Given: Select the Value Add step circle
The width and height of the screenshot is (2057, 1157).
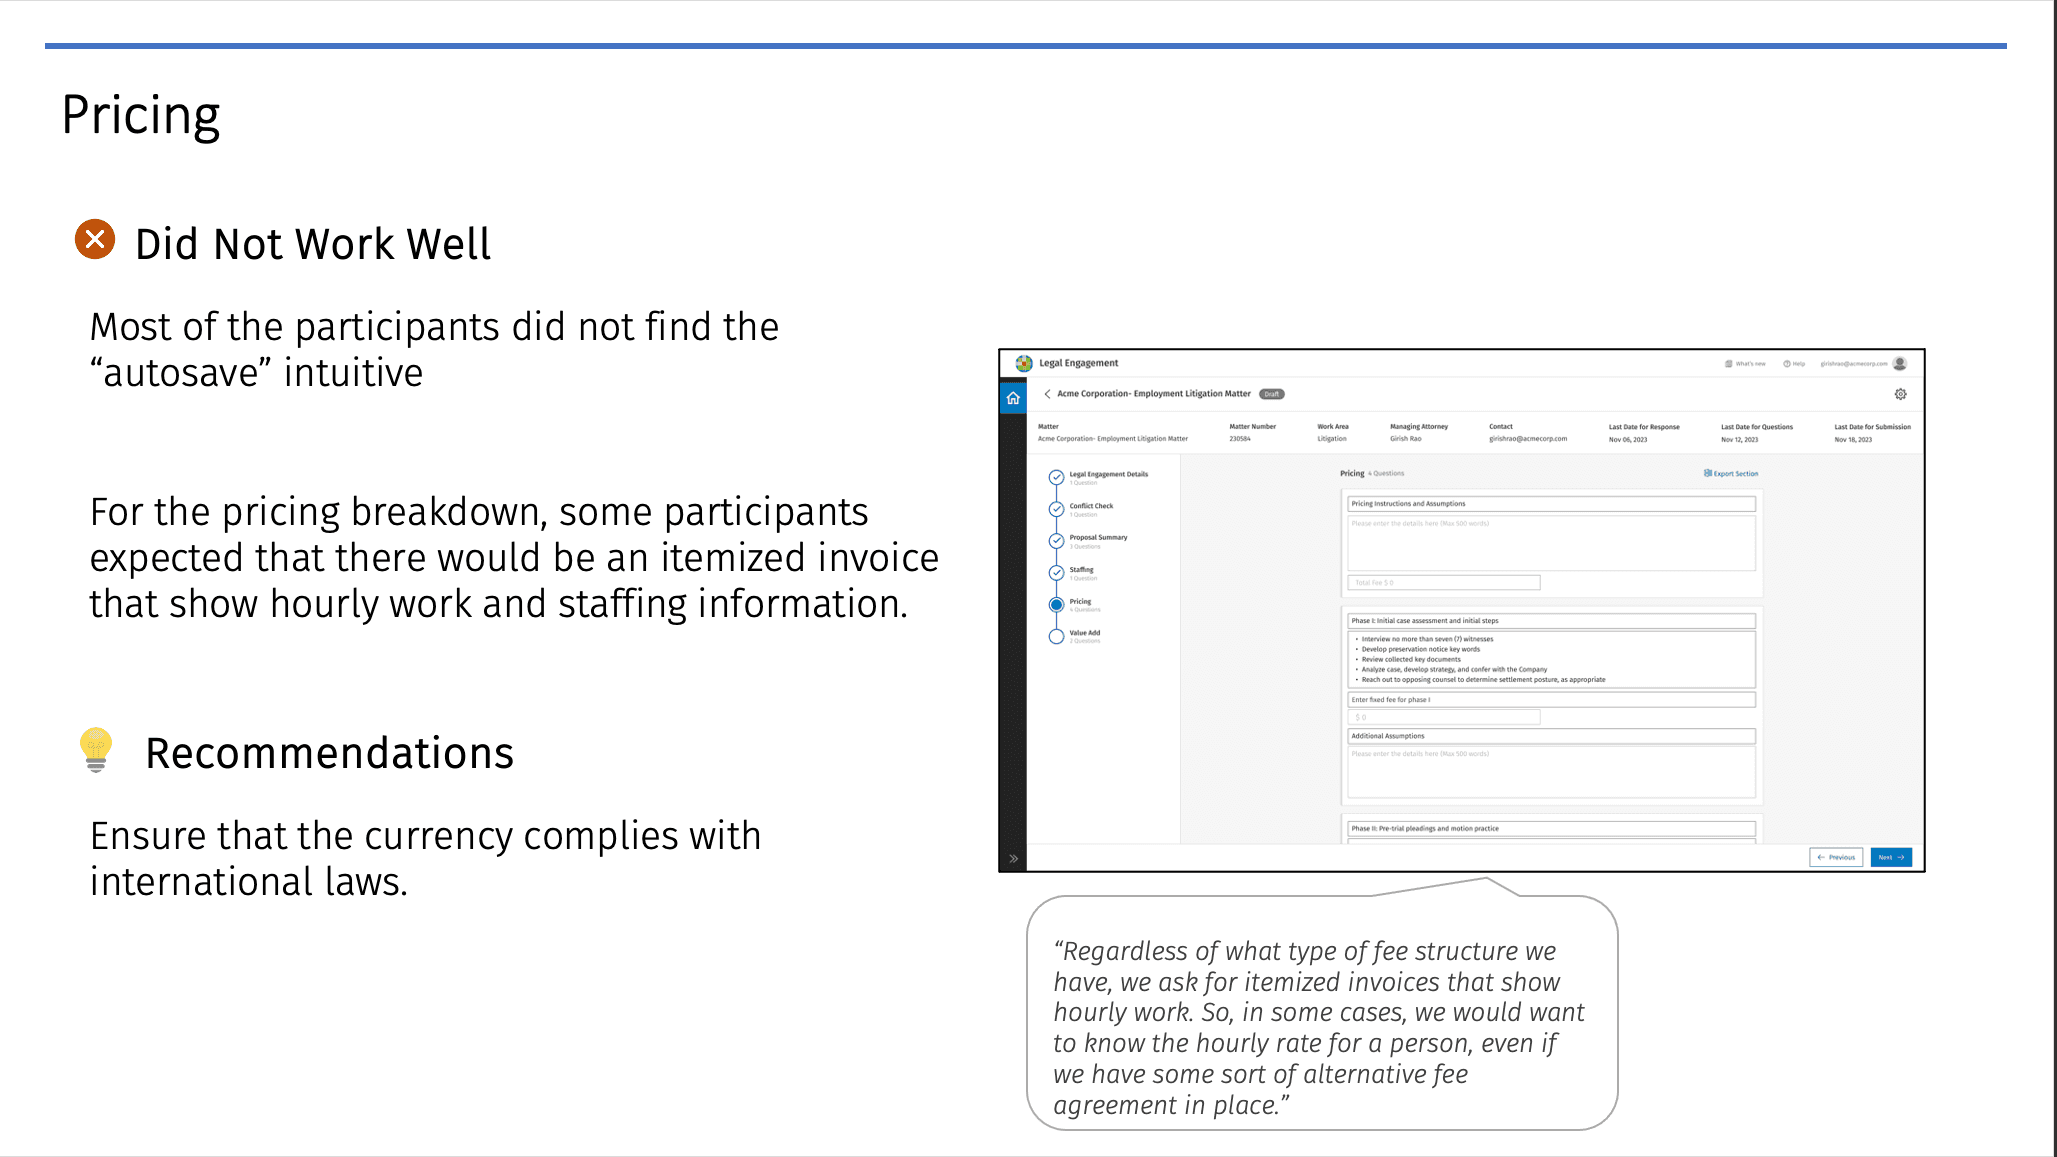Looking at the screenshot, I should (1056, 637).
